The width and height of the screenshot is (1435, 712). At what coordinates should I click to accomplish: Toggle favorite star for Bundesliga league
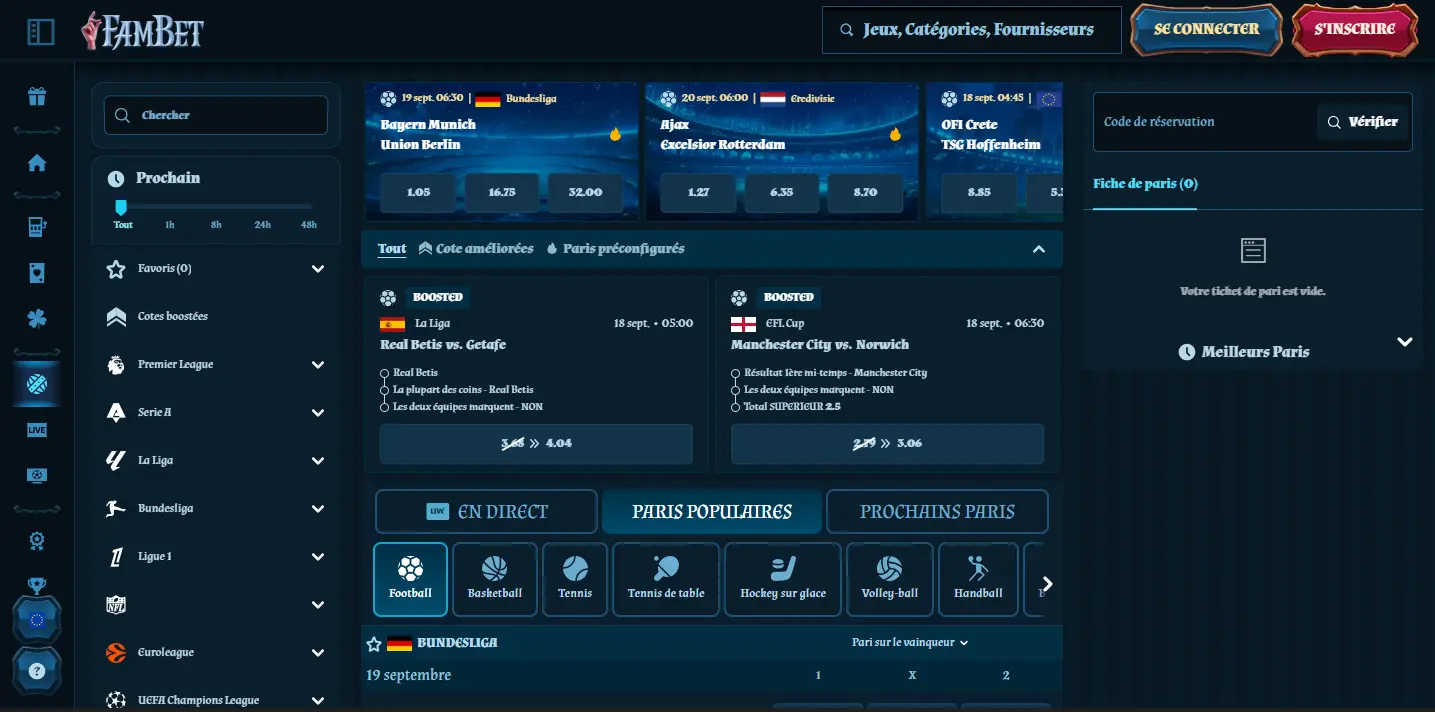(374, 644)
